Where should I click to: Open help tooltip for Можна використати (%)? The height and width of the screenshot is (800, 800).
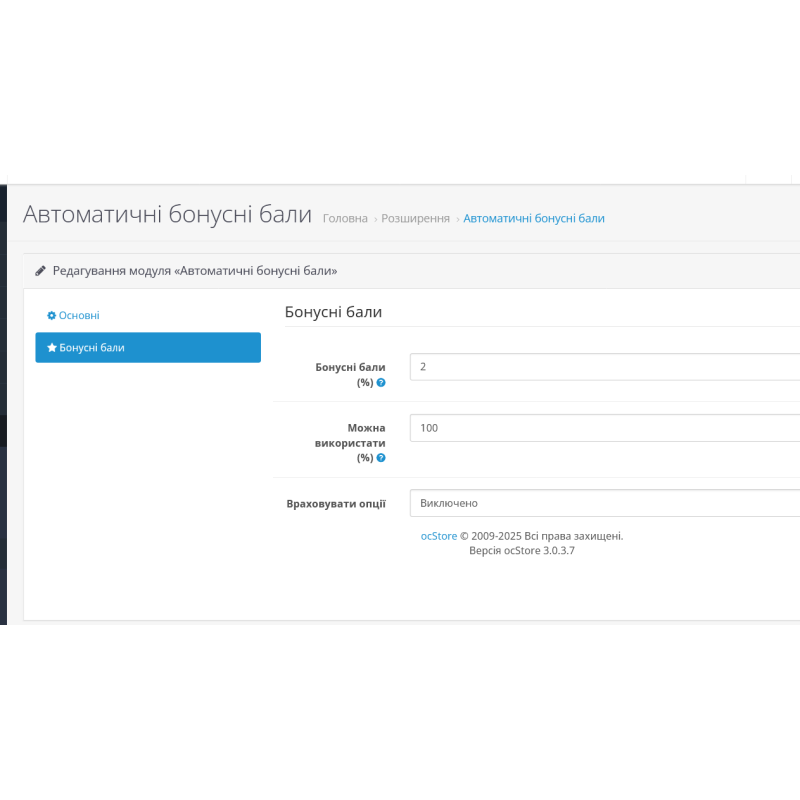381,457
